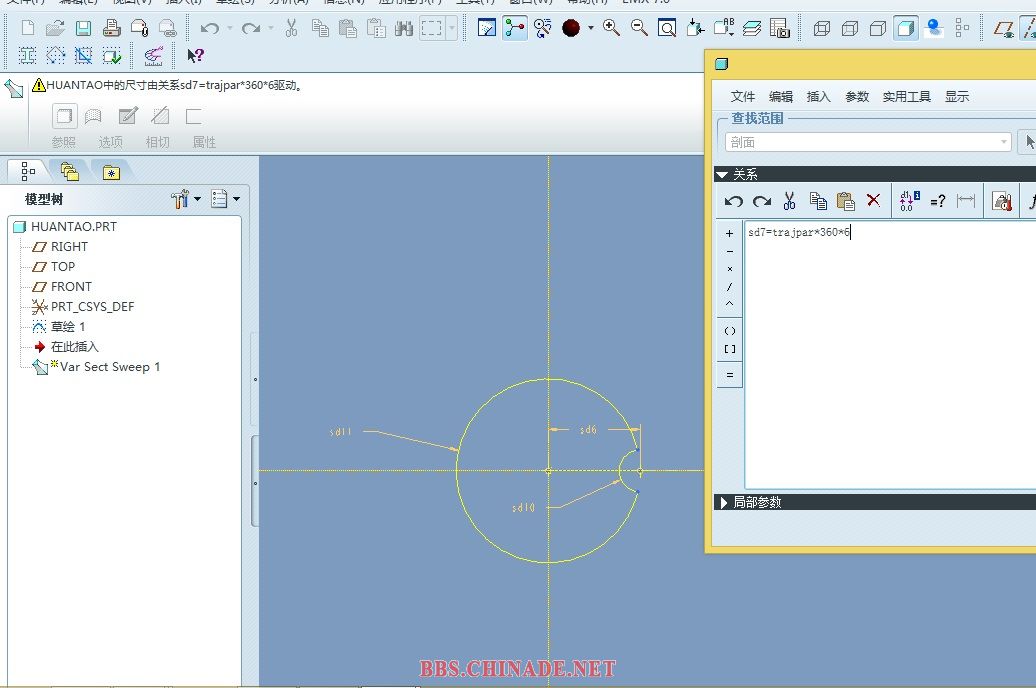The image size is (1036, 688).
Task: Save the model with the floppy disk icon
Action: 83,28
